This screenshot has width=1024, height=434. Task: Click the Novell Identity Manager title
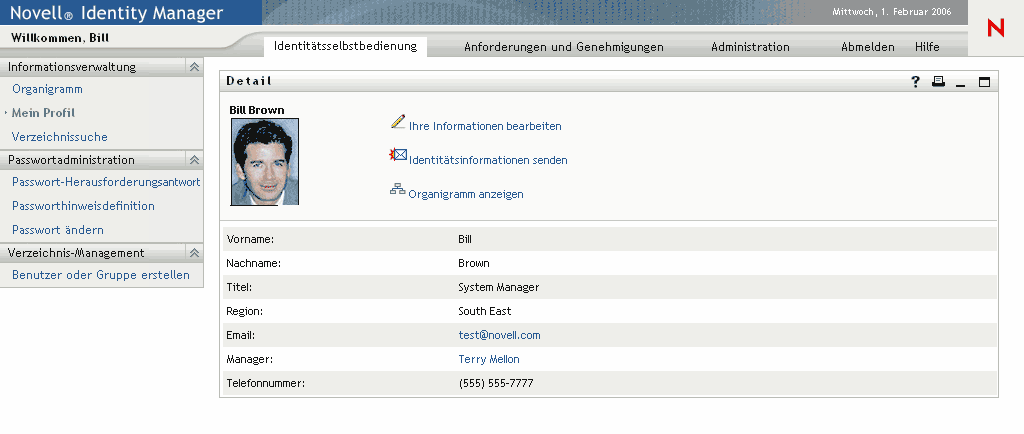pyautogui.click(x=116, y=13)
